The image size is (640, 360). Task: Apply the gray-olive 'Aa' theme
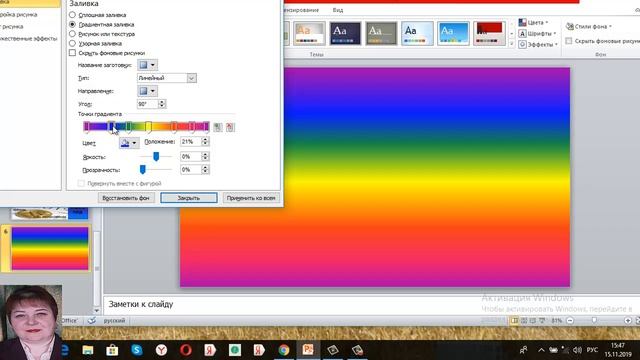pyautogui.click(x=381, y=33)
